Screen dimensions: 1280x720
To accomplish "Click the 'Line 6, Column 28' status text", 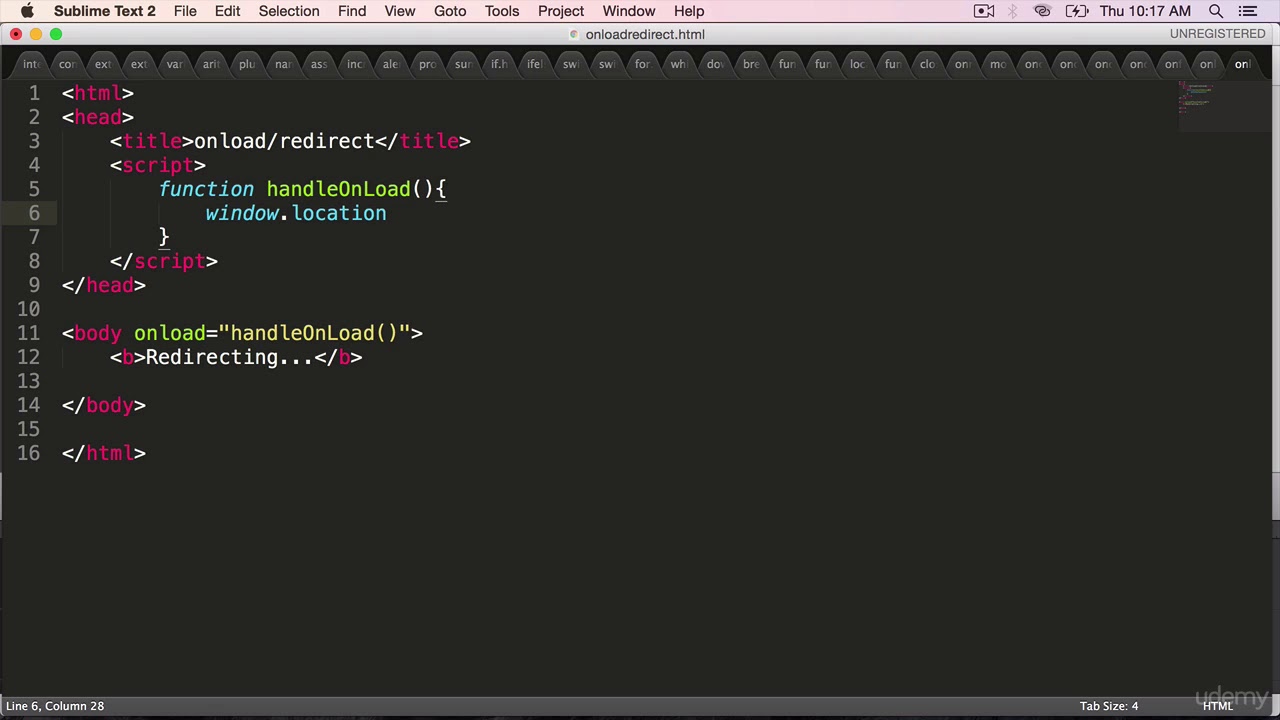I will coord(55,706).
